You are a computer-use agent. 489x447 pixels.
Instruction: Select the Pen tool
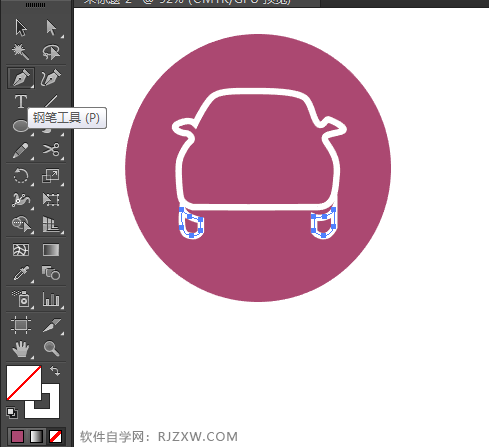(x=21, y=78)
